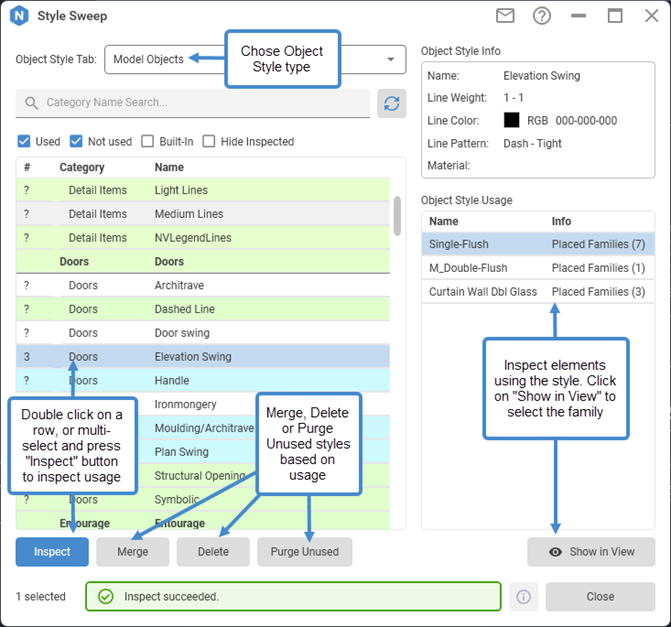671x627 pixels.
Task: Select the Architrave row
Action: [203, 285]
